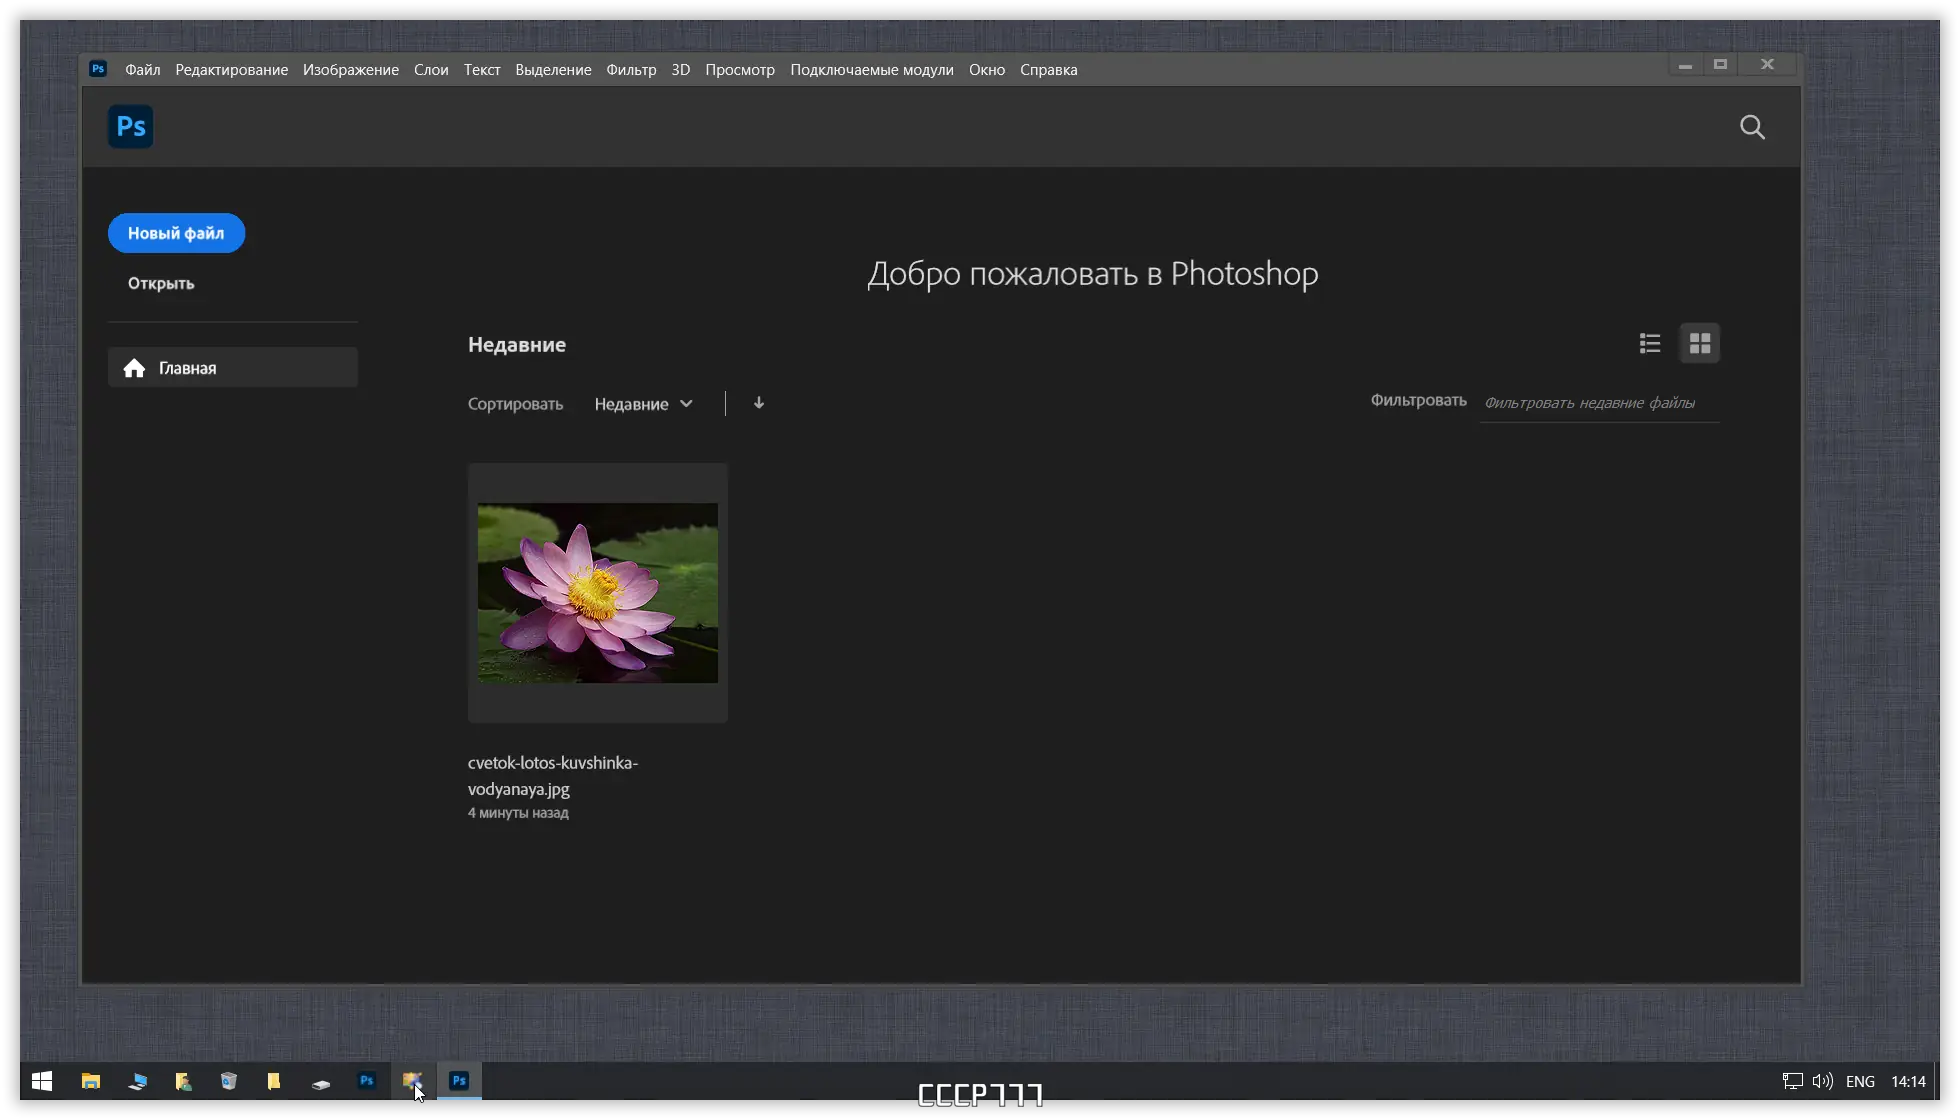The image size is (1960, 1120).
Task: Open the Файл menu
Action: (x=141, y=69)
